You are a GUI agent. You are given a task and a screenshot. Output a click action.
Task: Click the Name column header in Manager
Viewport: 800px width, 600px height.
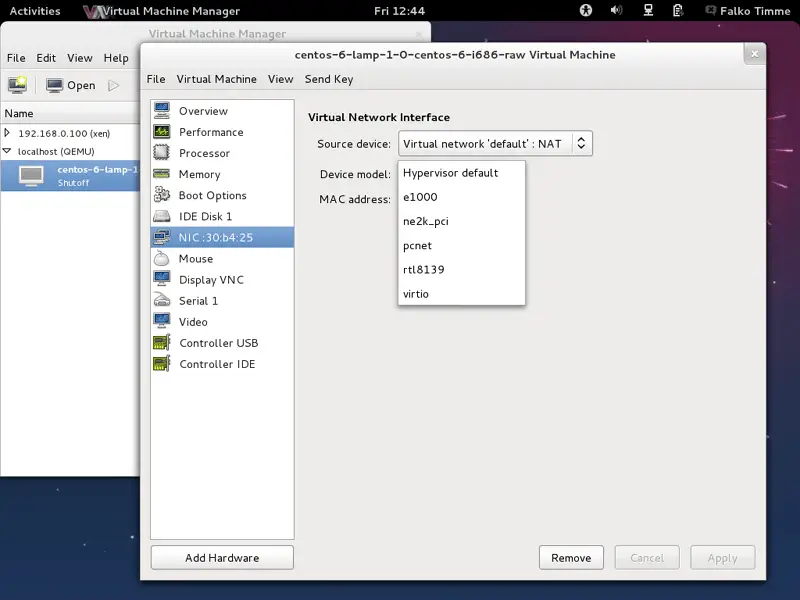[70, 113]
